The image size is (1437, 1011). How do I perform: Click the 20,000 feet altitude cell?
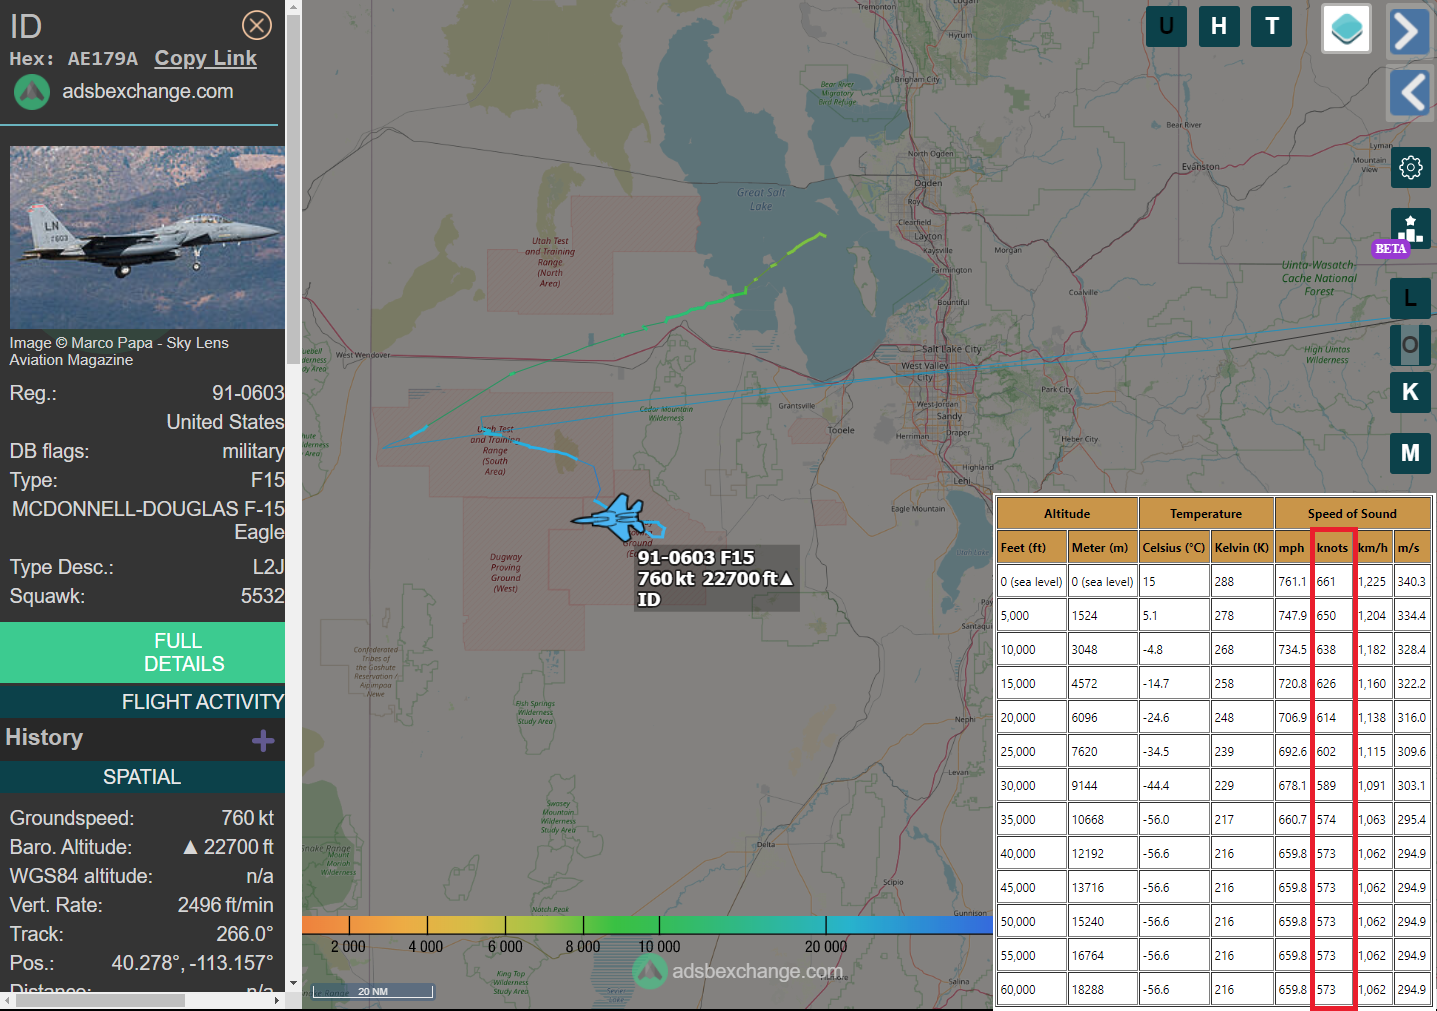[1032, 717]
